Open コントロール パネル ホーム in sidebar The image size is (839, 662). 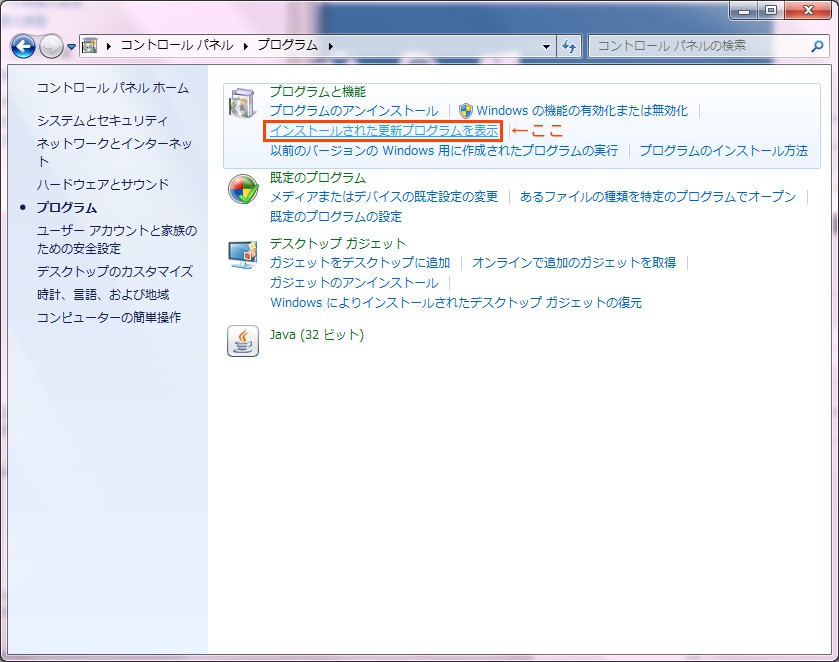[112, 88]
